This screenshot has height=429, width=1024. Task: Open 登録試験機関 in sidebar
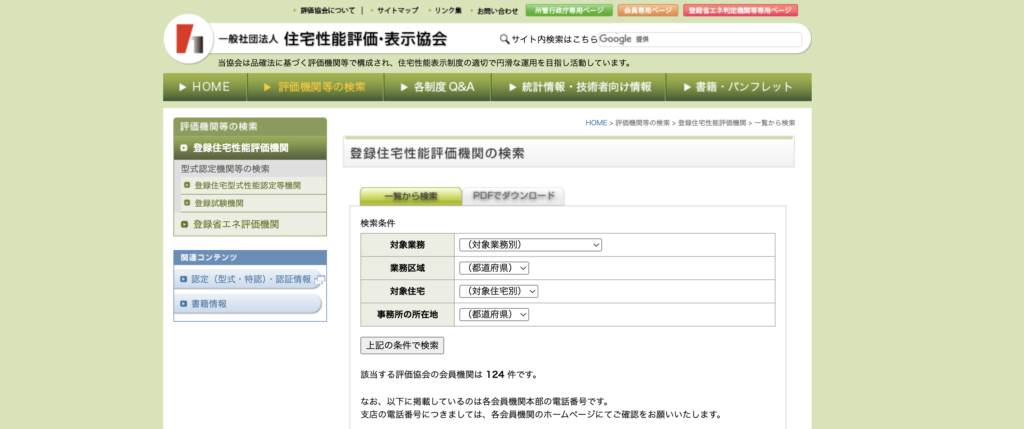click(219, 203)
